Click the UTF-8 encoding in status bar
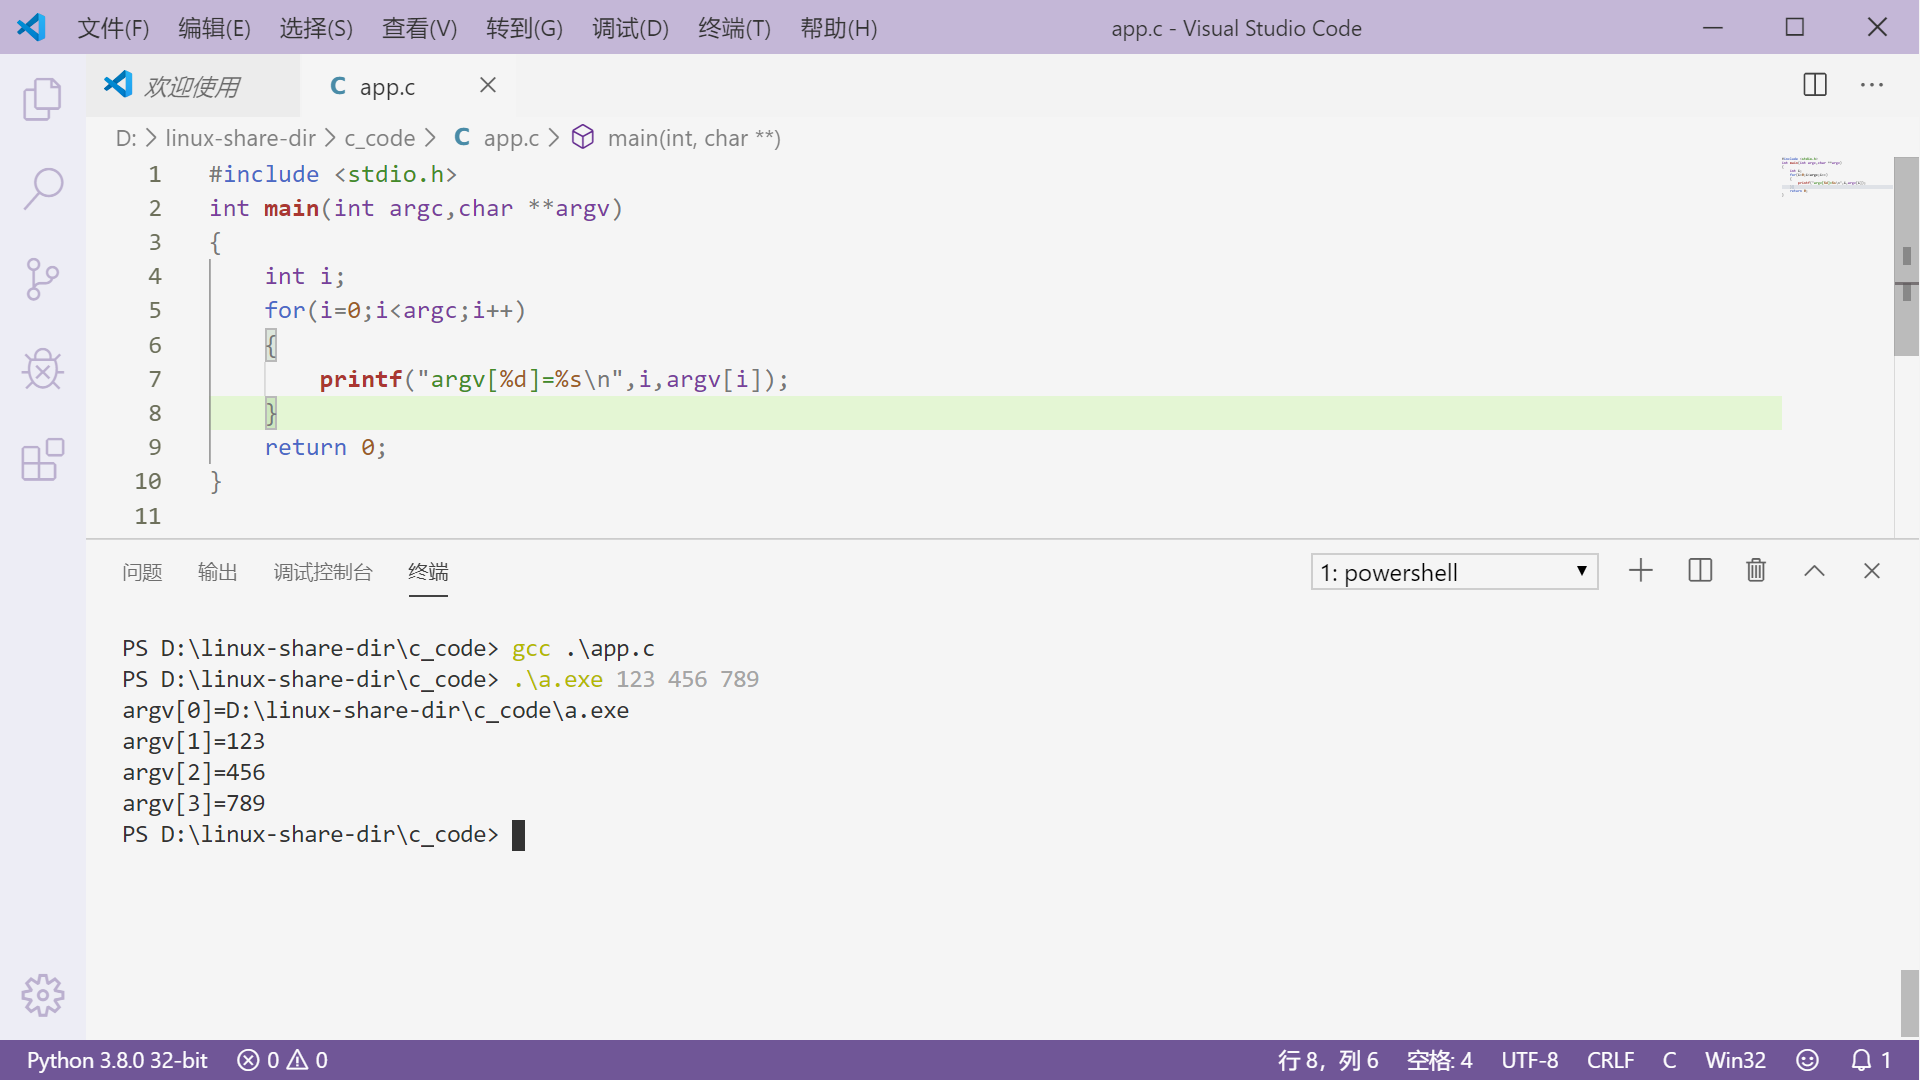This screenshot has height=1080, width=1920. [1529, 1060]
